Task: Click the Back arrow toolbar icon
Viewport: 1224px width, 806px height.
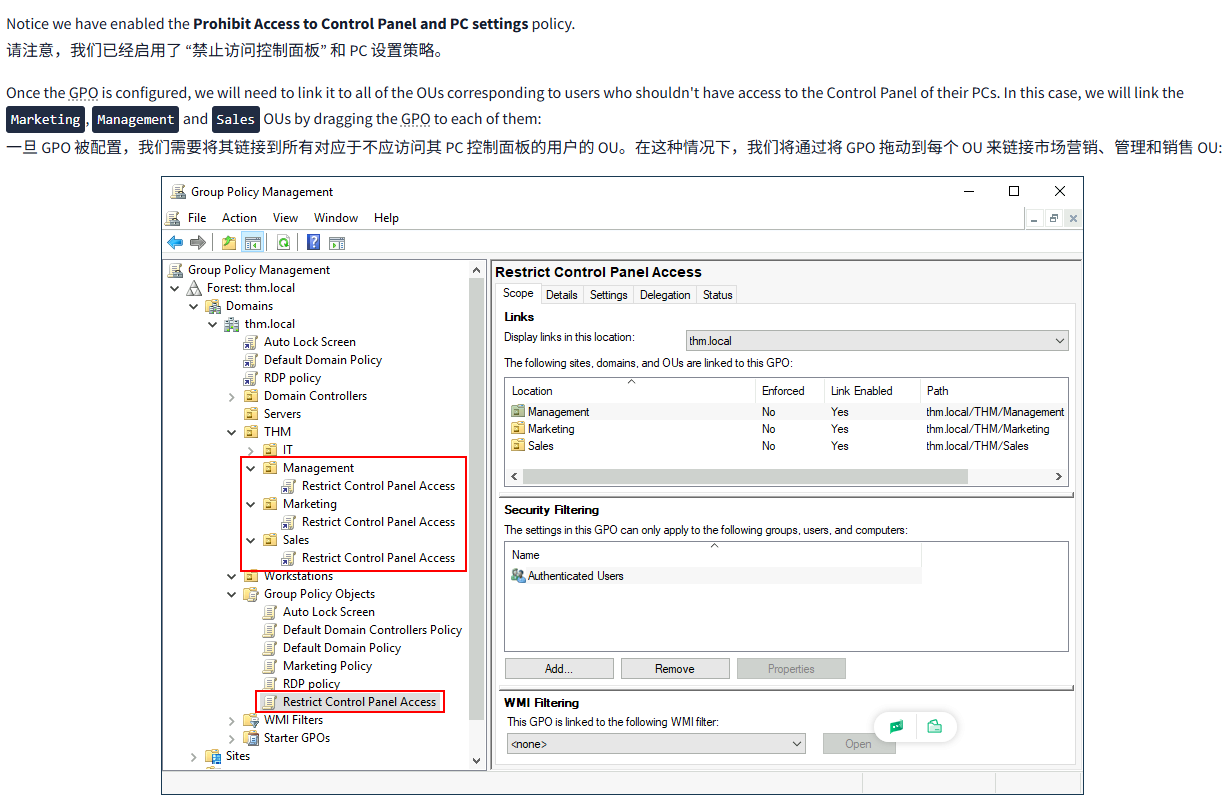Action: pos(175,242)
